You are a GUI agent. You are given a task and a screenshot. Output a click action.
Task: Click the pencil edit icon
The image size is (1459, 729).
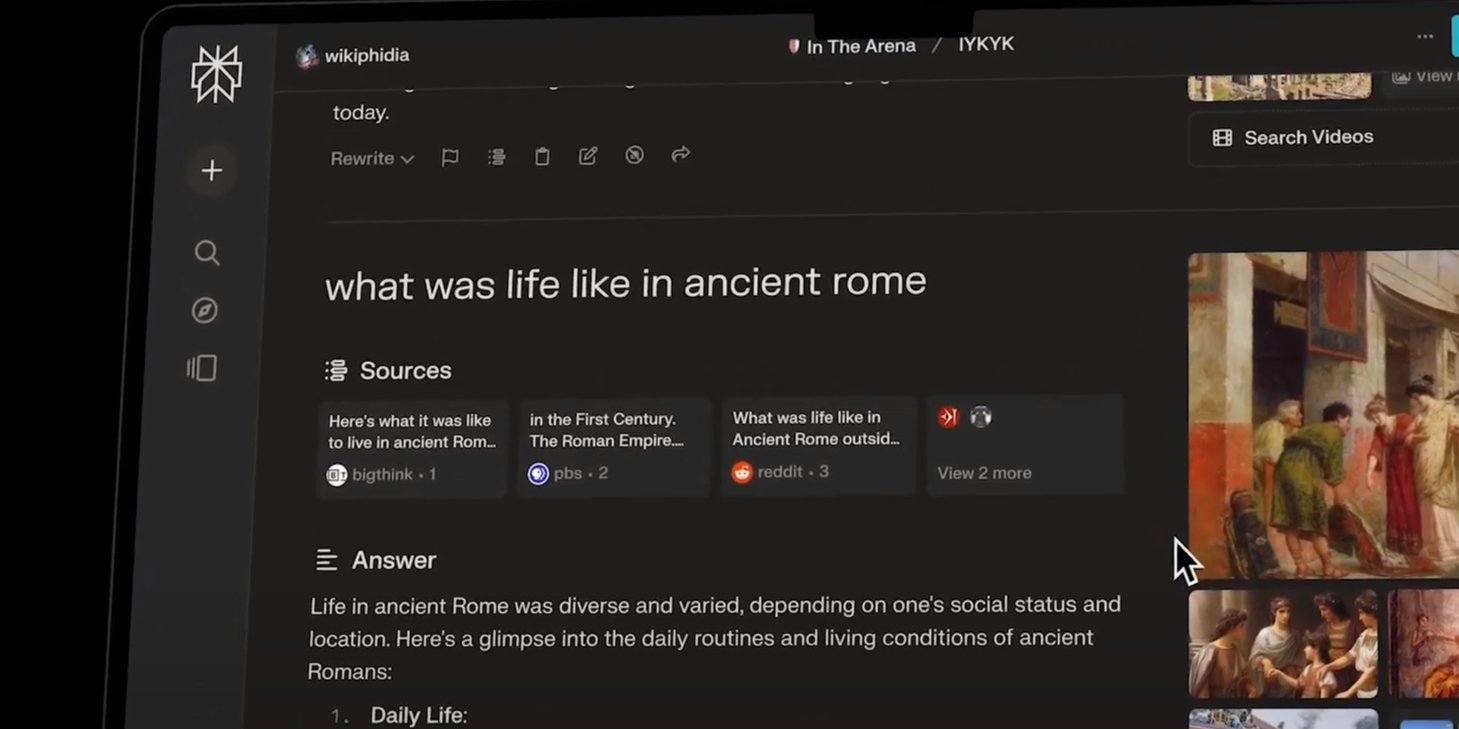coord(588,156)
